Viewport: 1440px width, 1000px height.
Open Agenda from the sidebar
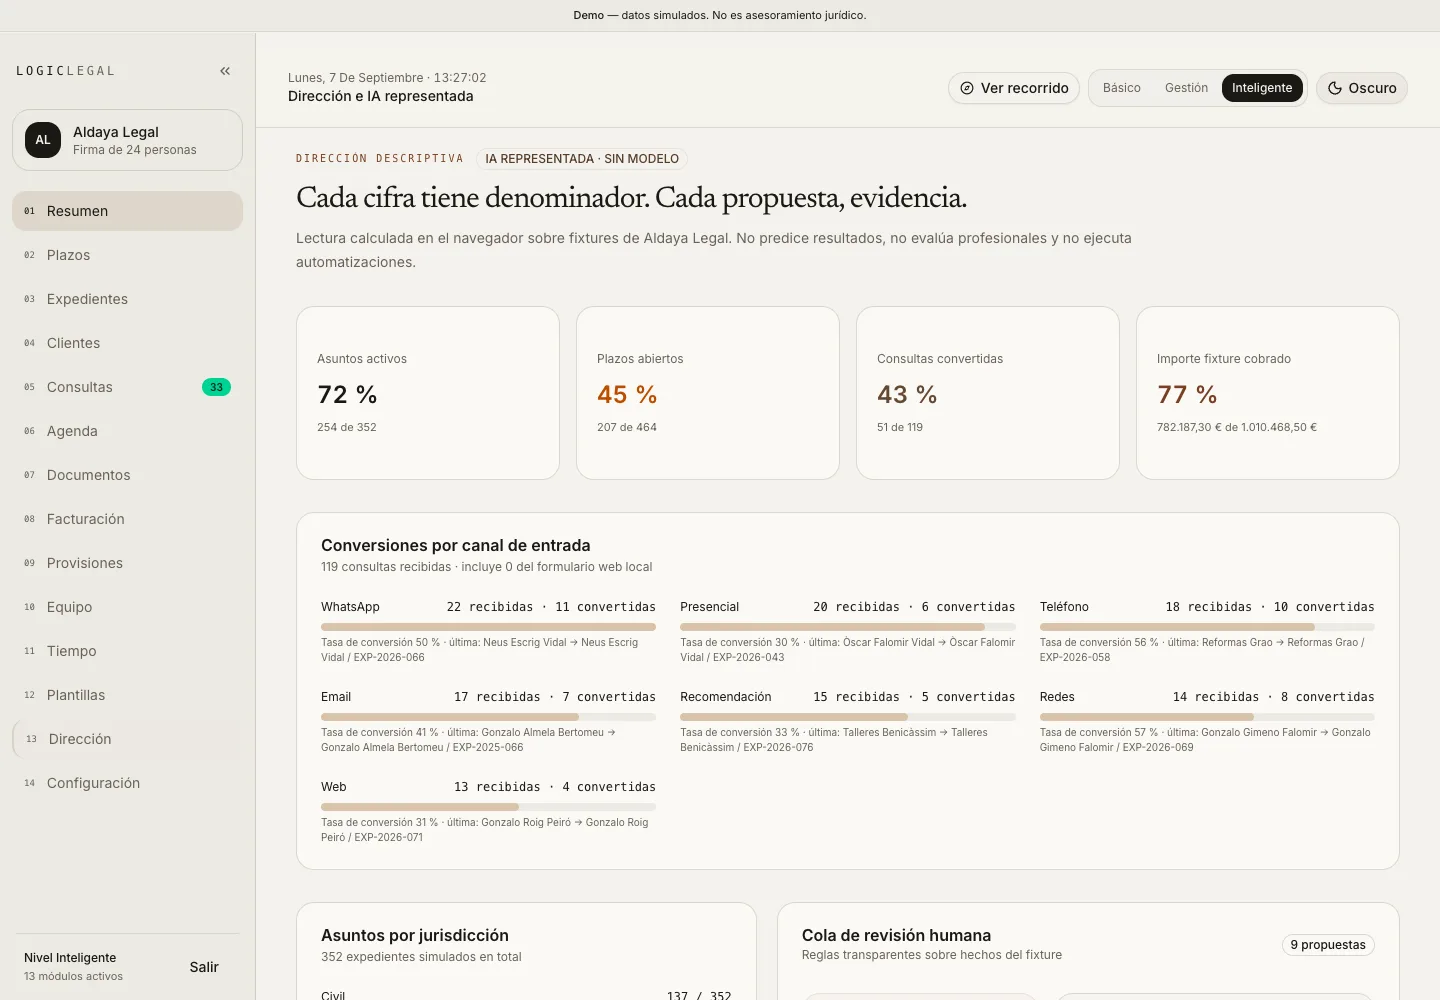tap(127, 431)
